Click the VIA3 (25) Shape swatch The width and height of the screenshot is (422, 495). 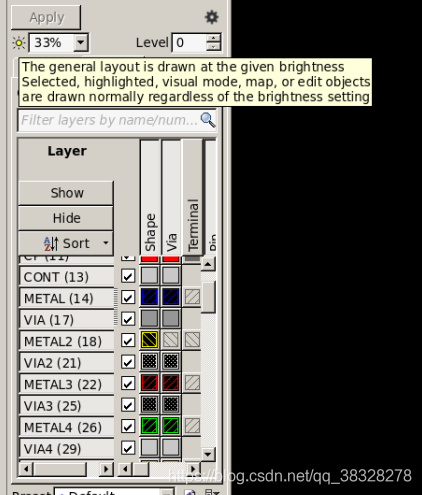[149, 404]
